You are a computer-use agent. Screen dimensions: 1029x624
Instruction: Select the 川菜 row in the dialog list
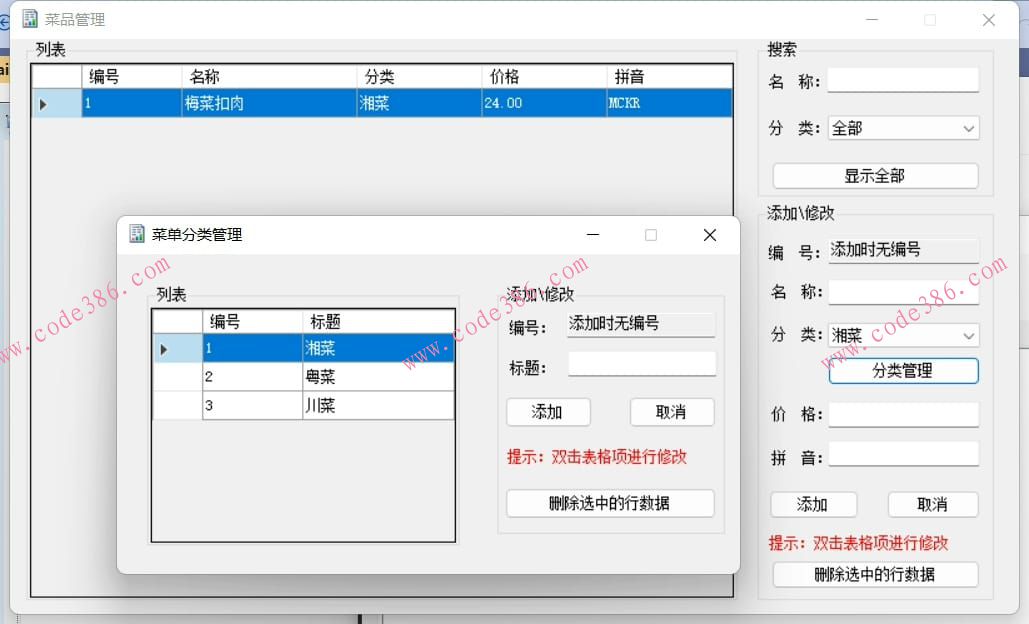click(330, 406)
